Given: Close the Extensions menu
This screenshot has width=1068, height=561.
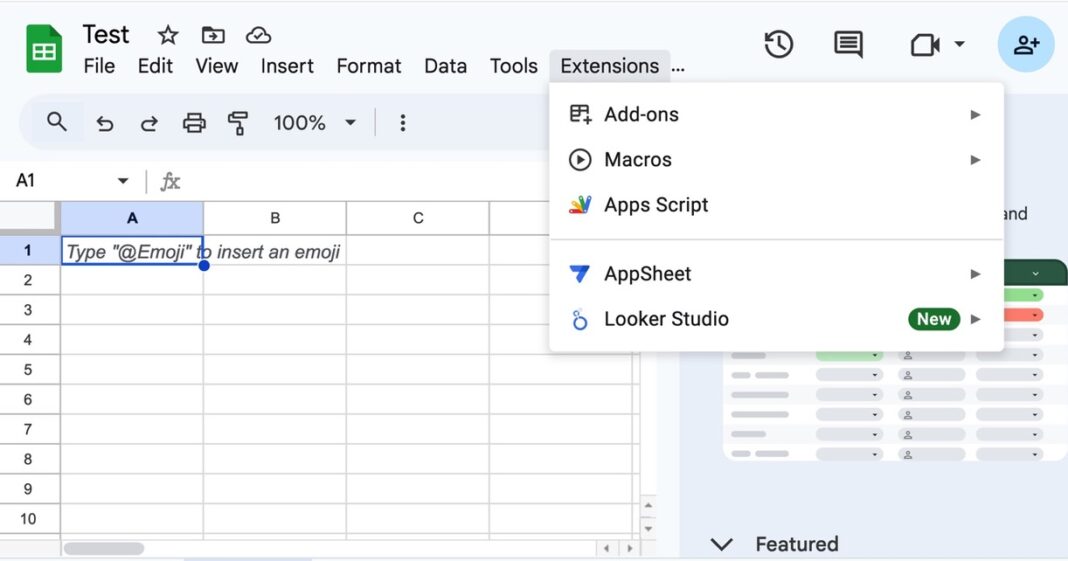Looking at the screenshot, I should [610, 66].
